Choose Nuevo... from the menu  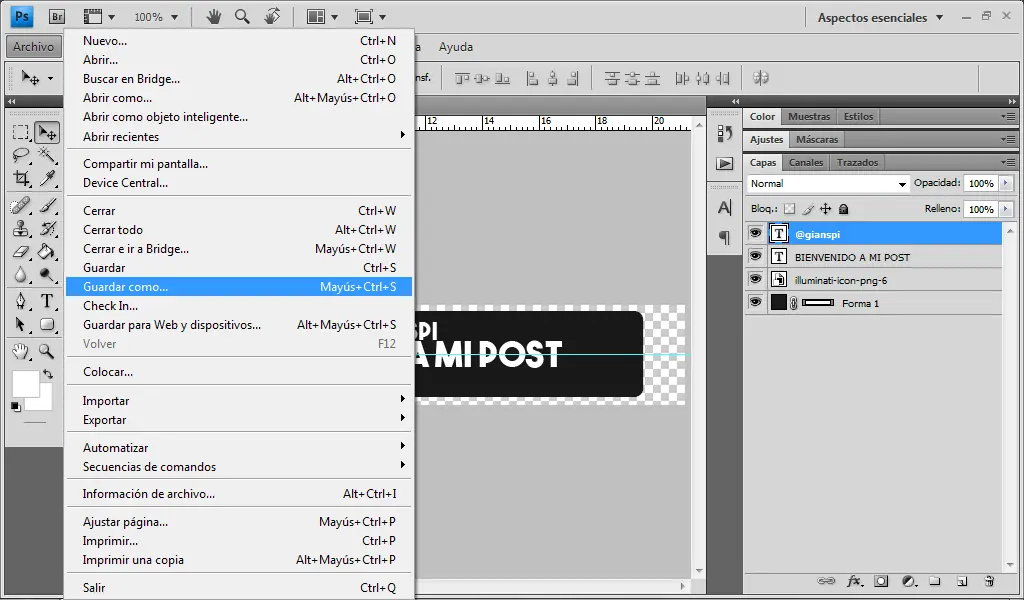tap(239, 40)
